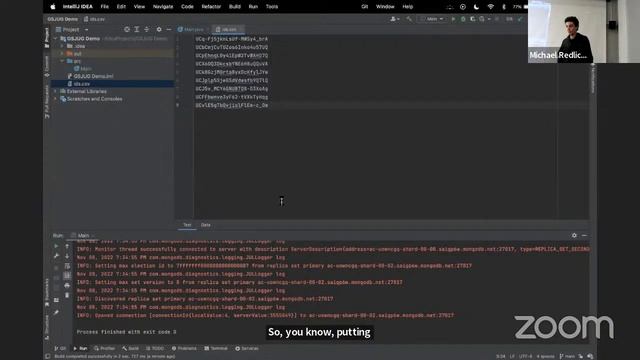Click the Select Opened File target icon
This screenshot has height=360, width=640.
click(127, 29)
